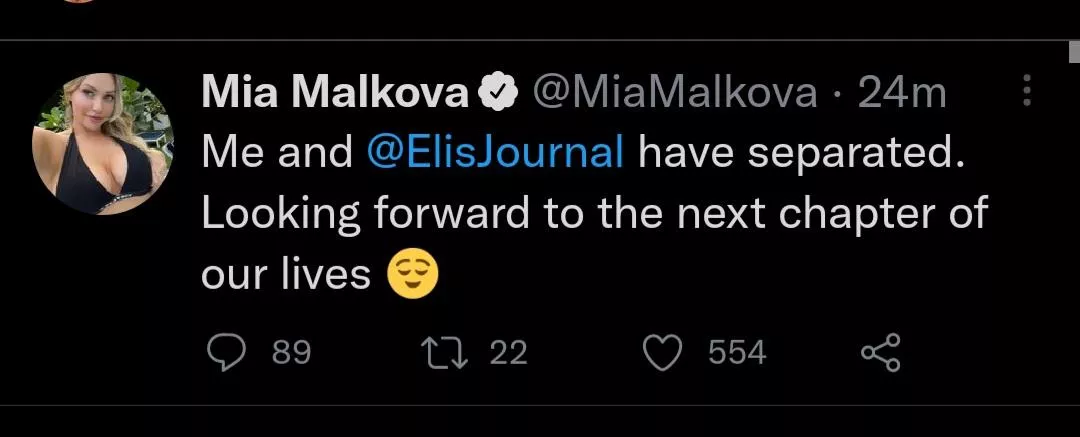Open the share icon on the tweet
This screenshot has width=1080, height=437.
881,352
